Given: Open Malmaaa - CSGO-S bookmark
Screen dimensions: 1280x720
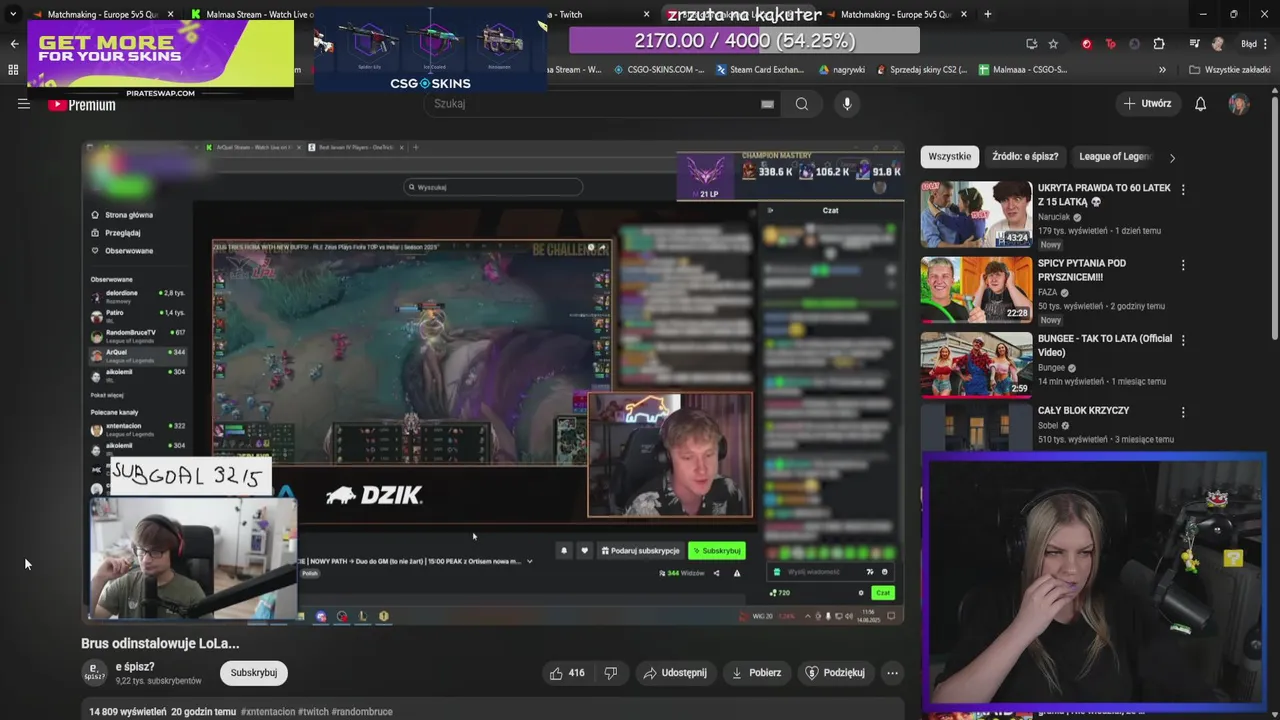Looking at the screenshot, I should (x=1024, y=70).
